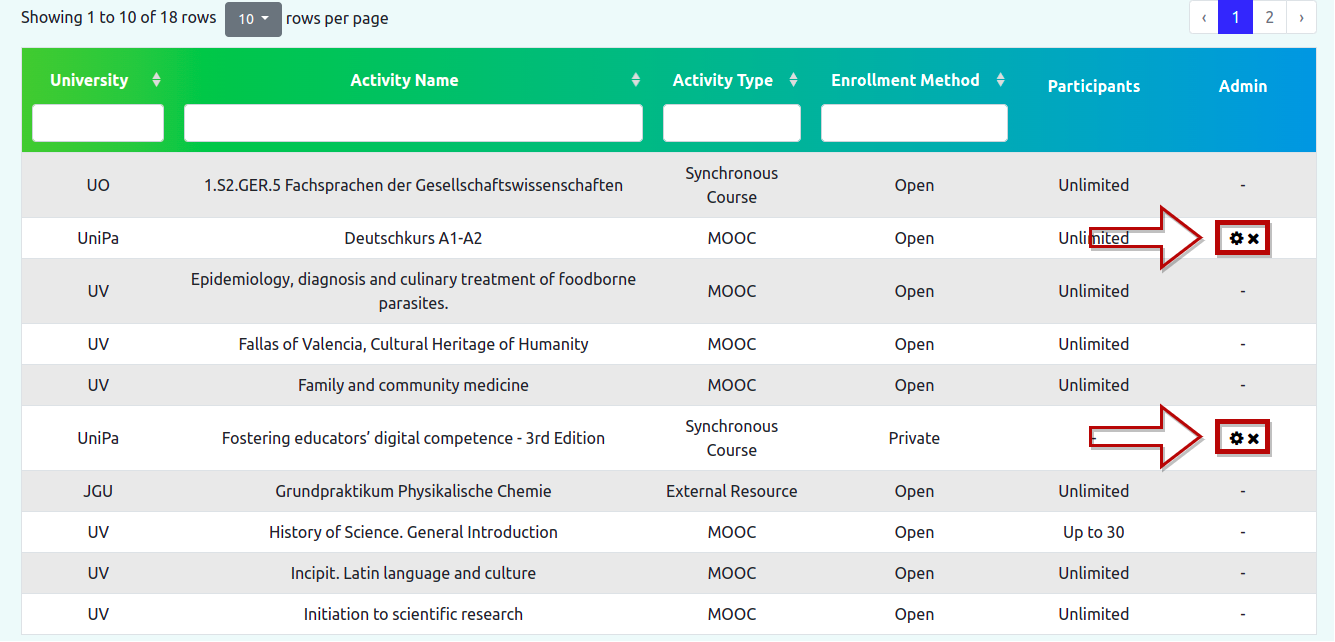
Task: Click 'Showing 1 to 10 of 18 rows' text
Action: [x=118, y=18]
